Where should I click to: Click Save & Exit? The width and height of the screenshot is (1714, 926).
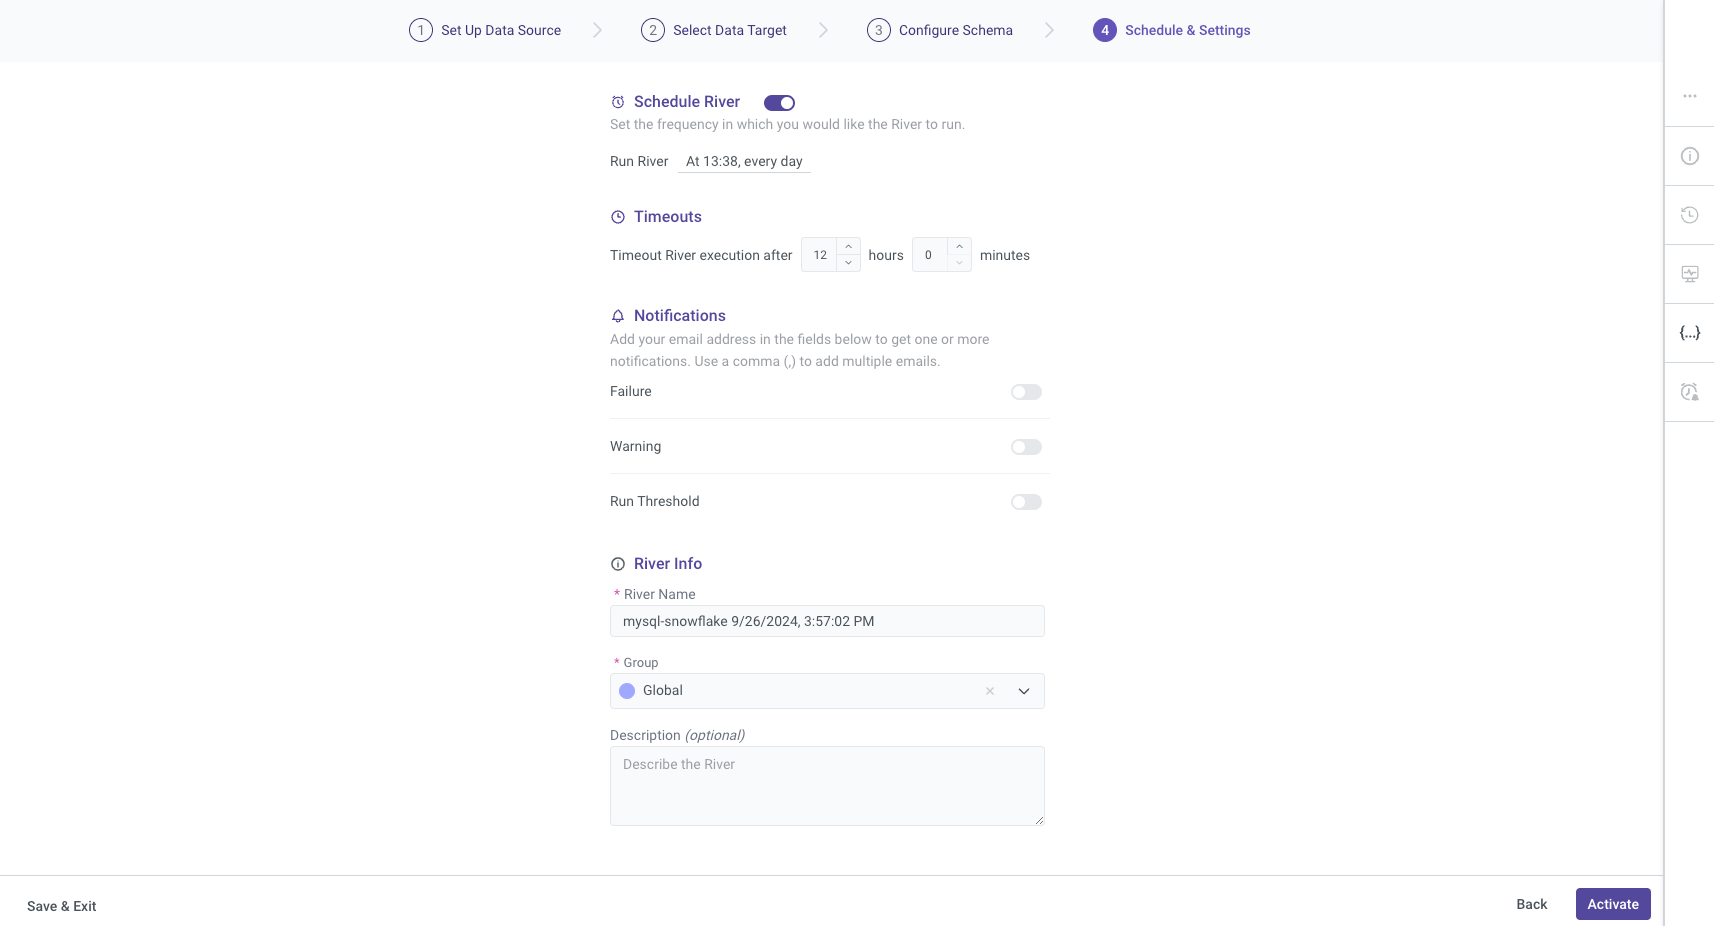pos(62,906)
